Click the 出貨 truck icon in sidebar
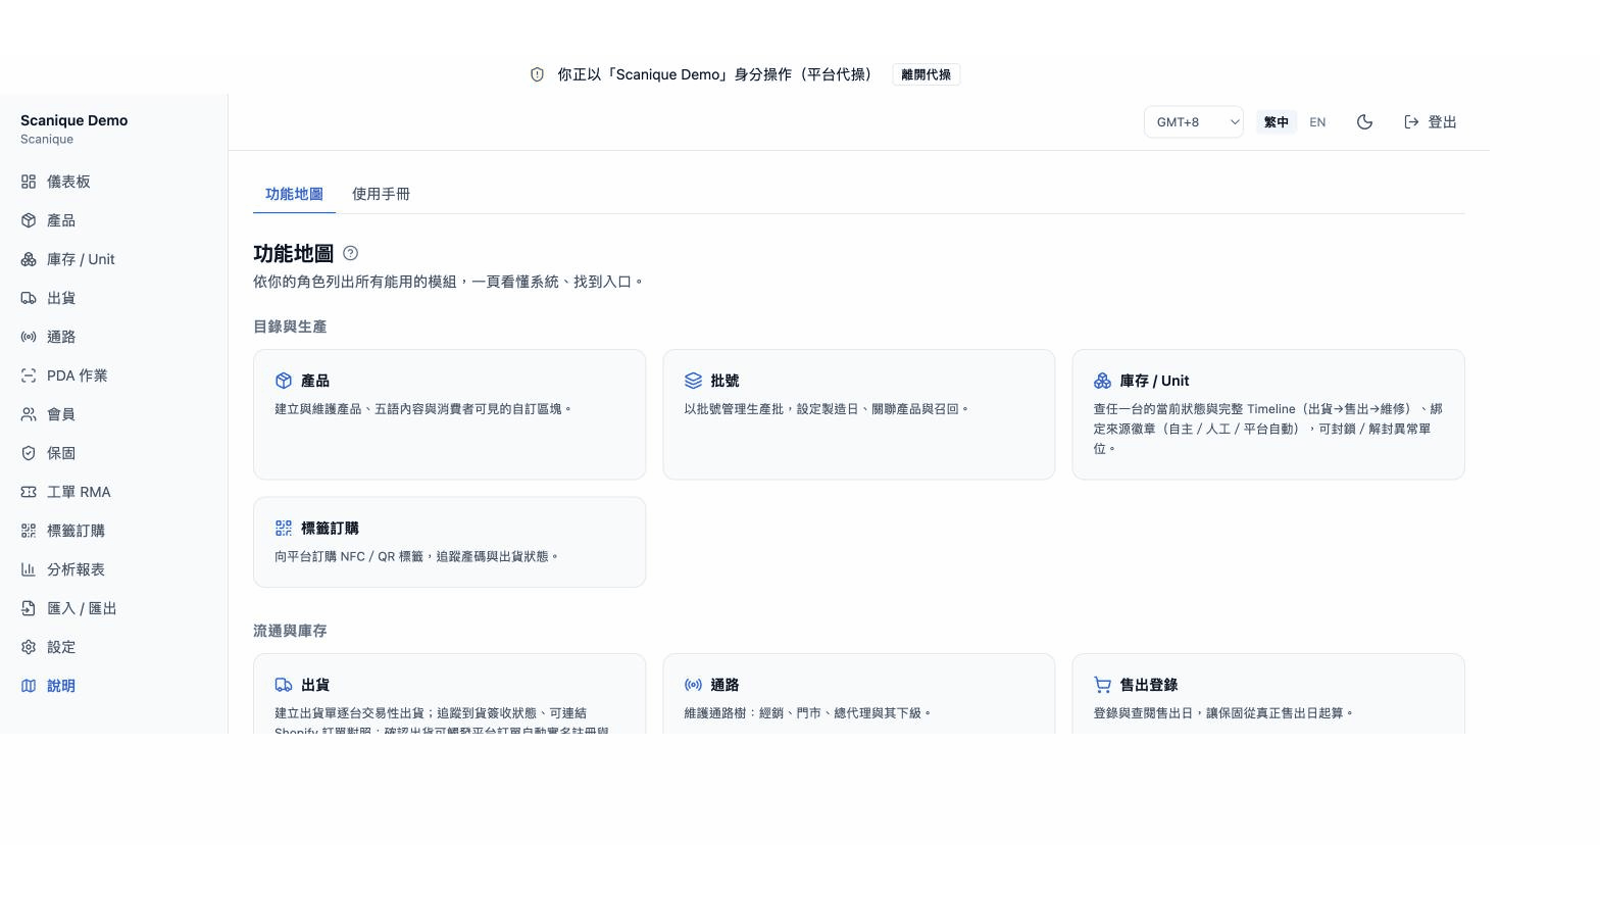This screenshot has height=900, width=1600. pos(28,298)
